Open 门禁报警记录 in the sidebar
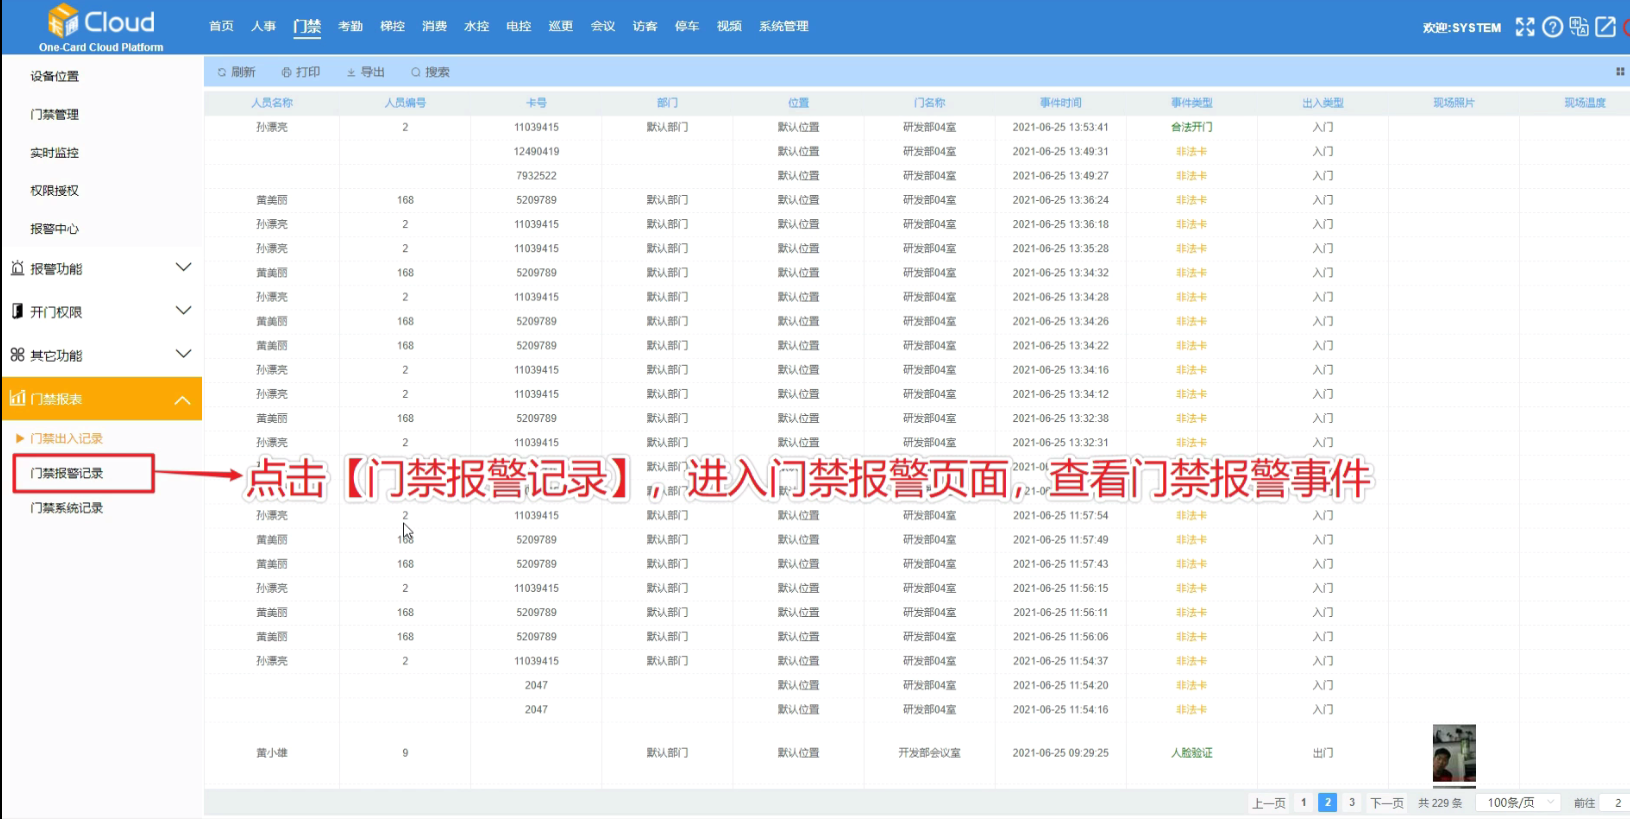Viewport: 1630px width, 819px height. pyautogui.click(x=67, y=473)
